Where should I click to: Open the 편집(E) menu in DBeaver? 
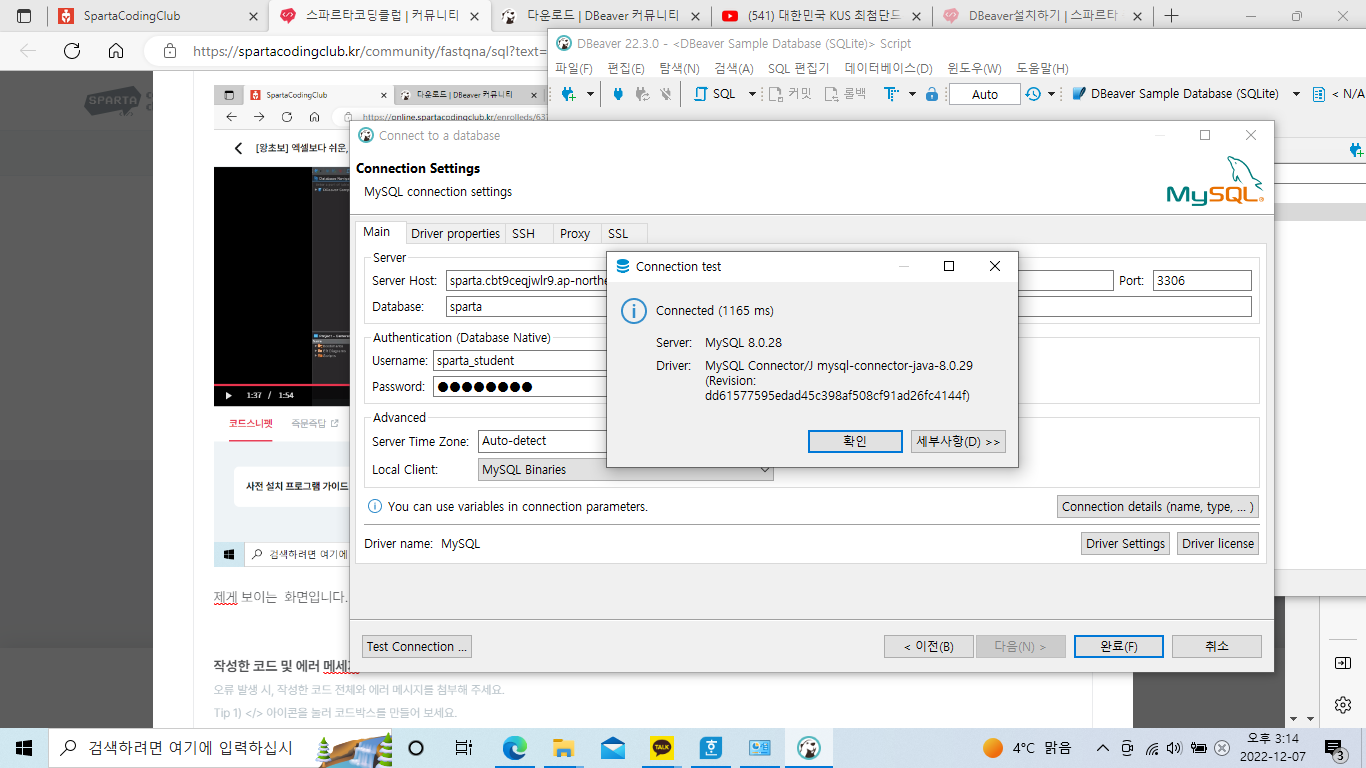point(626,68)
